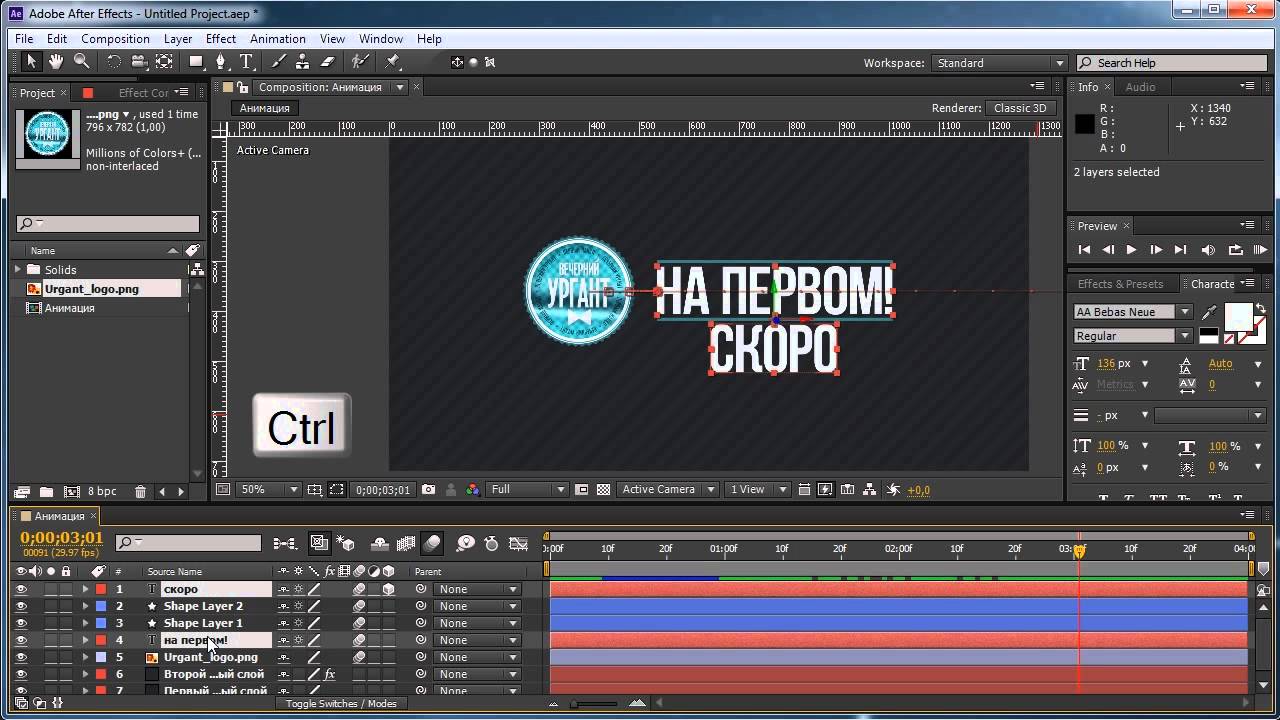Click Toggle Switches / Modes button
The height and width of the screenshot is (720, 1280).
(x=341, y=704)
